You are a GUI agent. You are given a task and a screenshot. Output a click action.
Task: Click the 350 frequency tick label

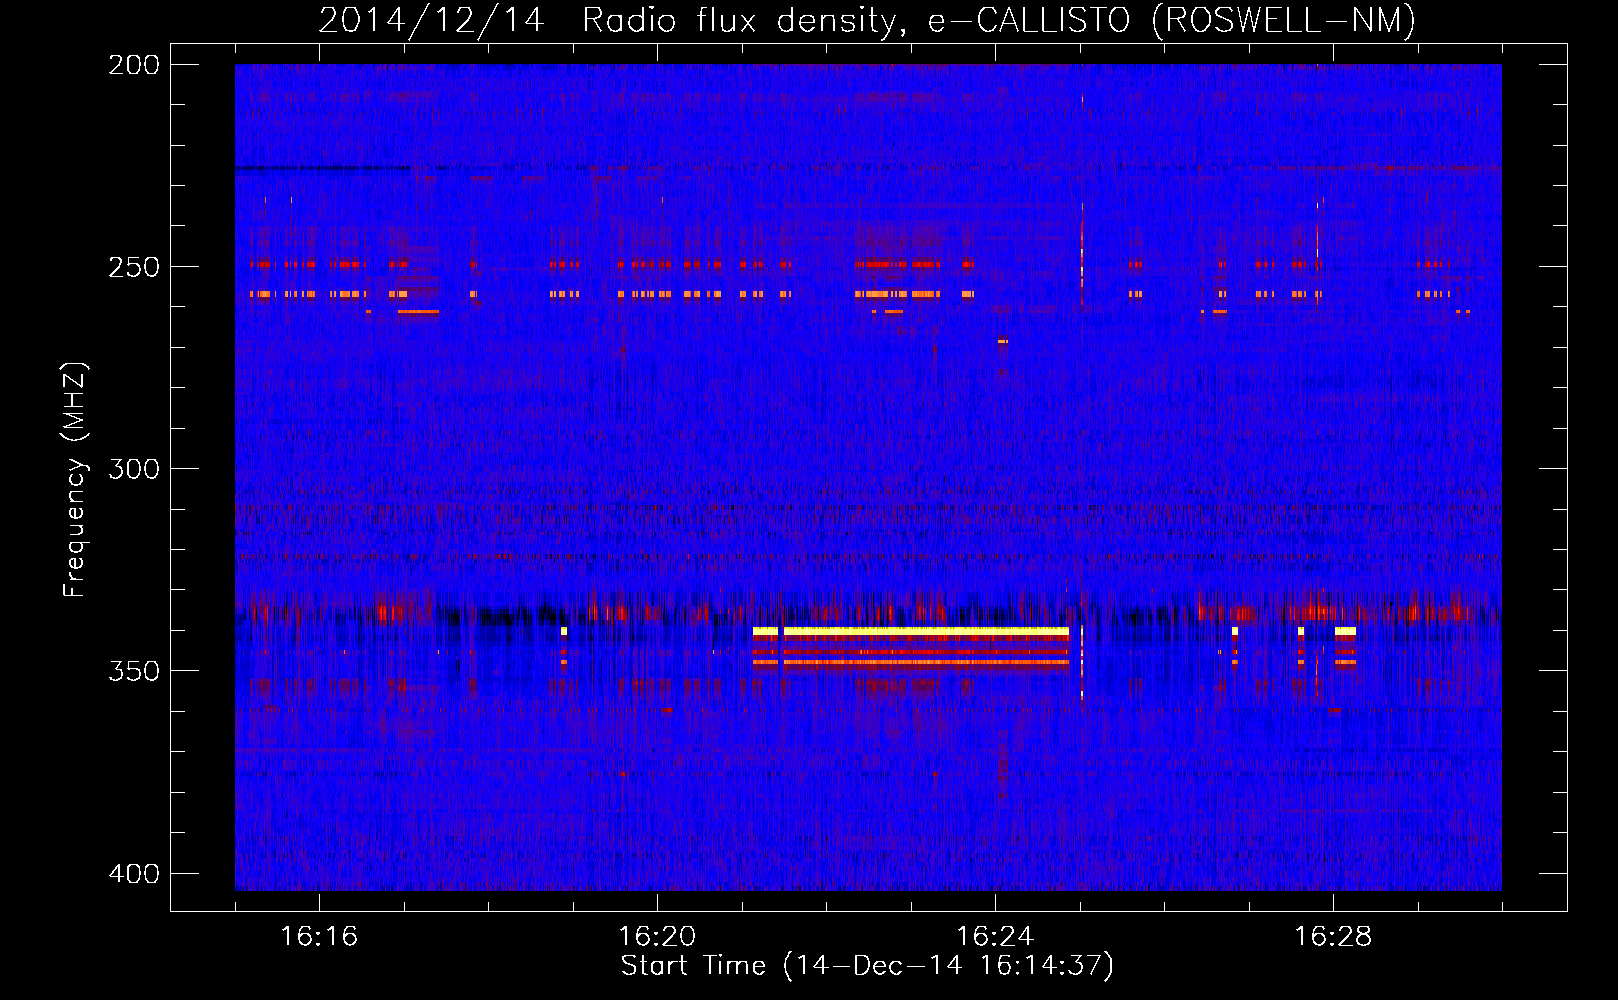[134, 671]
